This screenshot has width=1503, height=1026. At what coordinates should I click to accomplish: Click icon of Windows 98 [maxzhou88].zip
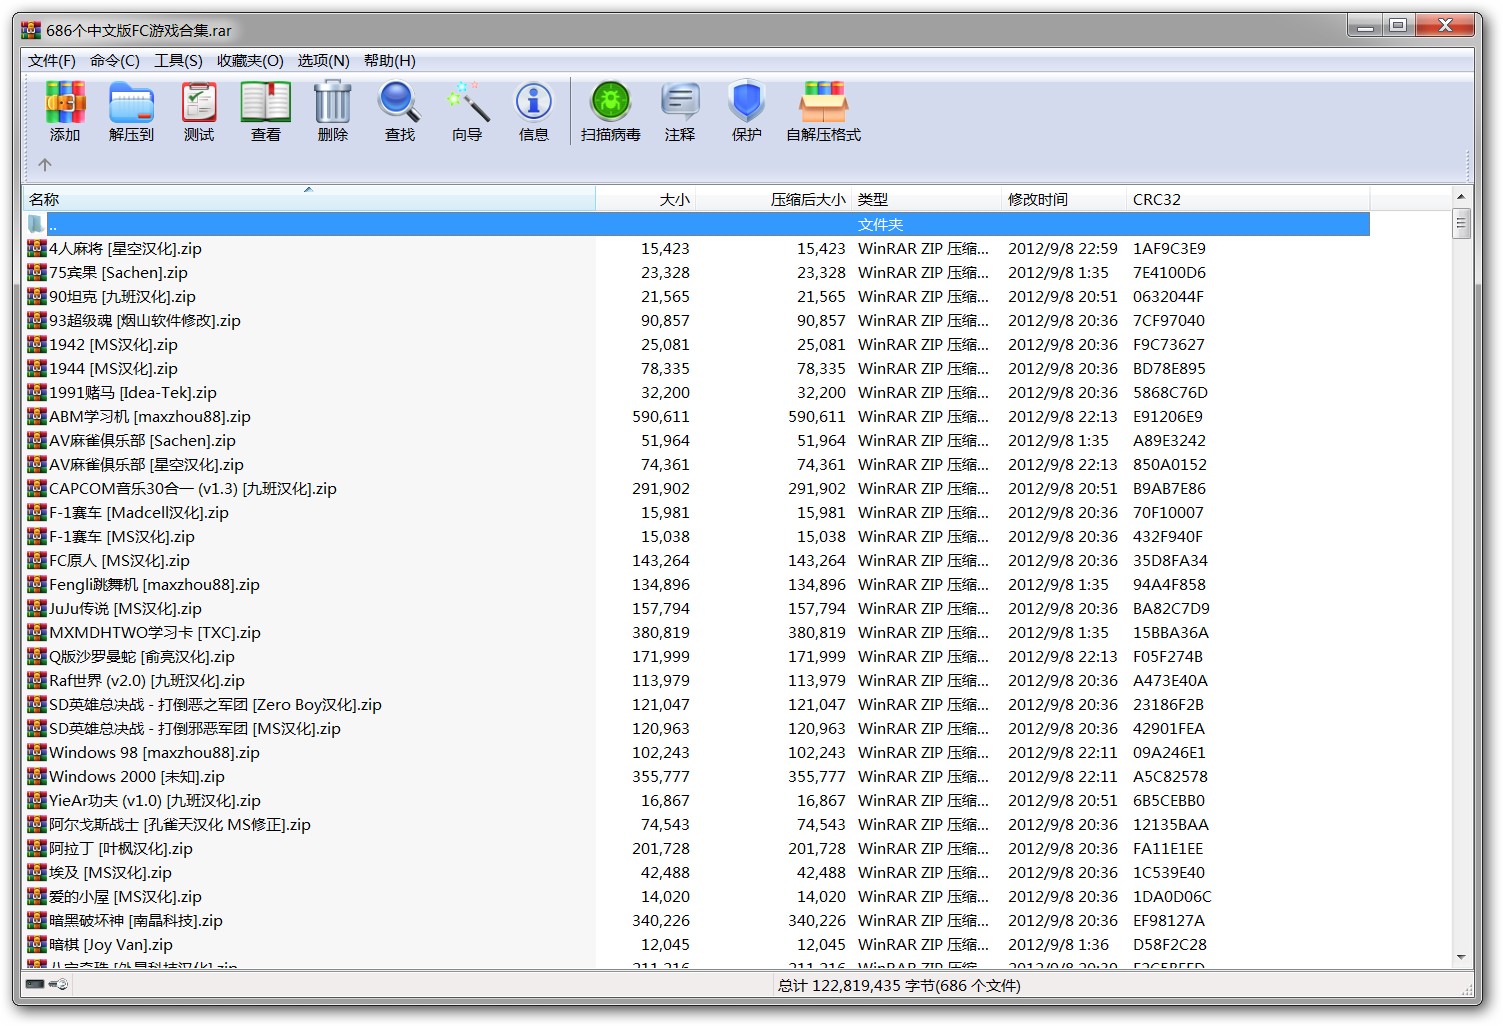point(37,752)
